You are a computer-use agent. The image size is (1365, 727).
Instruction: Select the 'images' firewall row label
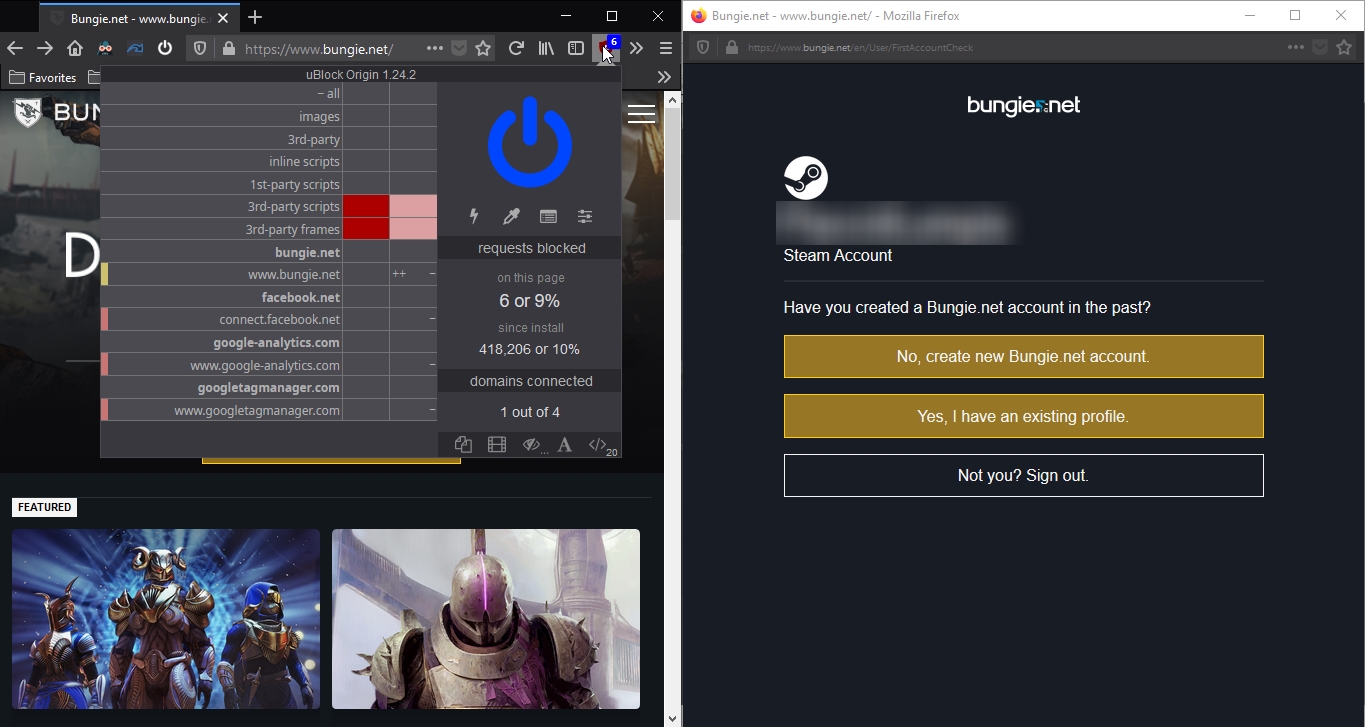pyautogui.click(x=320, y=117)
